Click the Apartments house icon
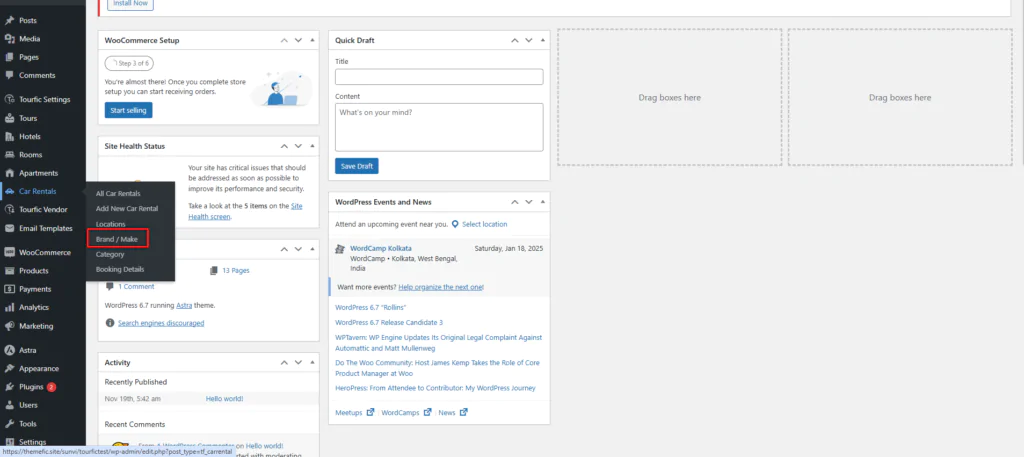The width and height of the screenshot is (1024, 457). click(9, 173)
